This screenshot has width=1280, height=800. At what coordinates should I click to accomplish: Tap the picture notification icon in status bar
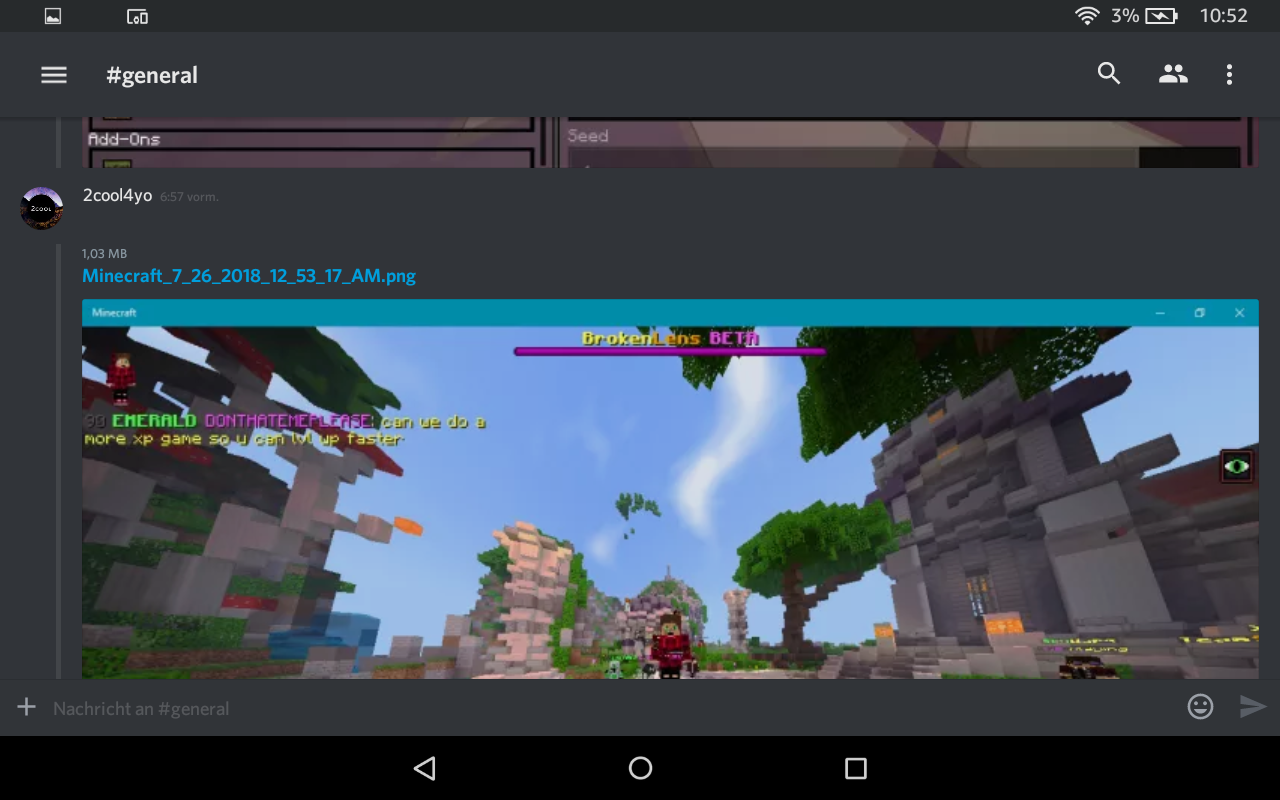tap(53, 16)
